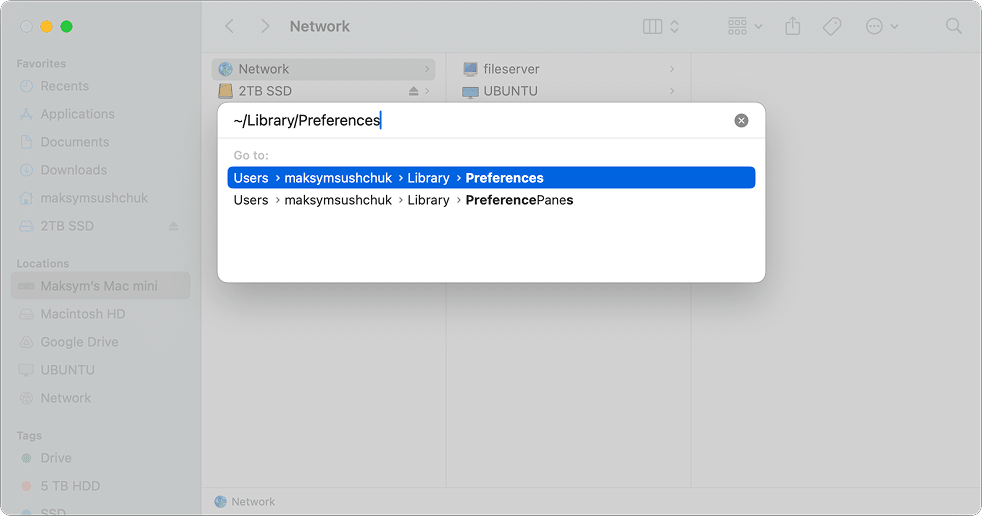982x516 pixels.
Task: Click the UBUNTU monitor icon in sidebar
Action: (26, 370)
